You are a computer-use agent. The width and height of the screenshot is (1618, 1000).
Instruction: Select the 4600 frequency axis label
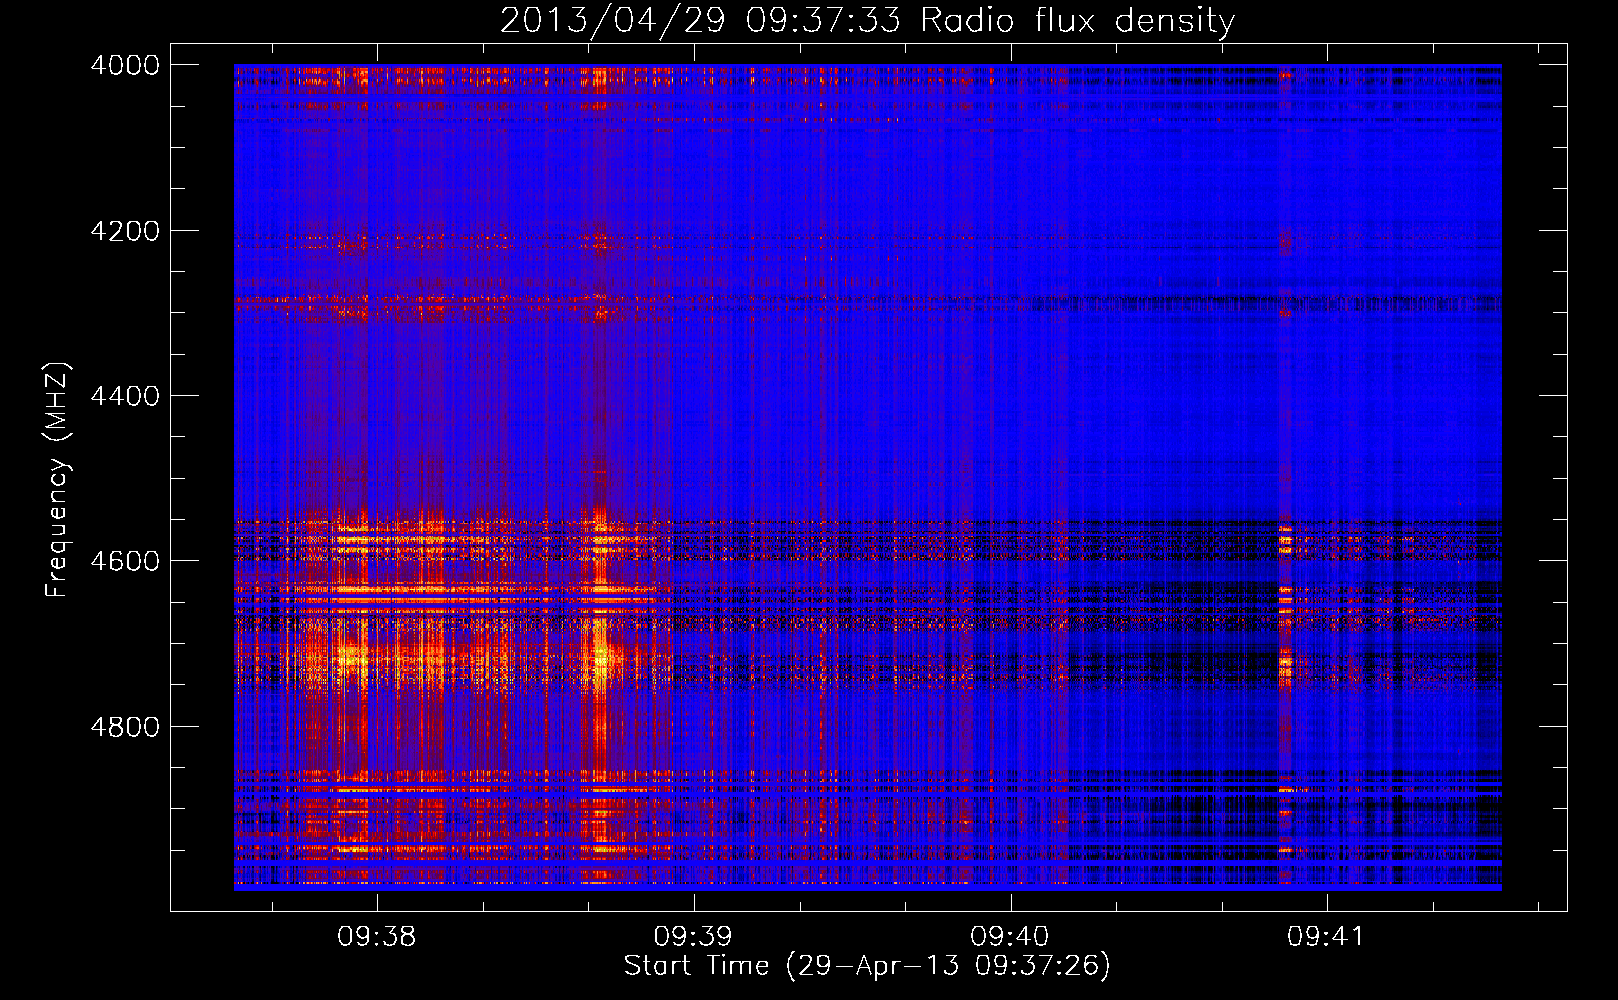point(125,561)
